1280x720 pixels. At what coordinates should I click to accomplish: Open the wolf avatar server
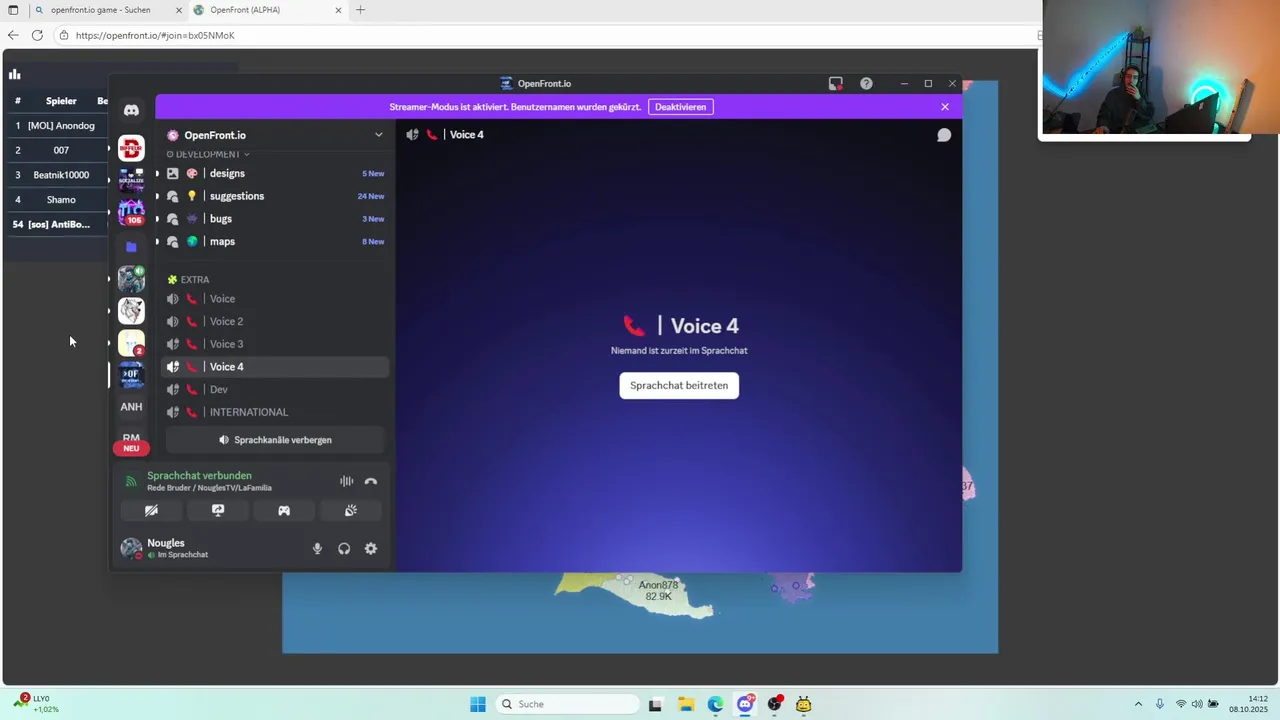point(131,311)
